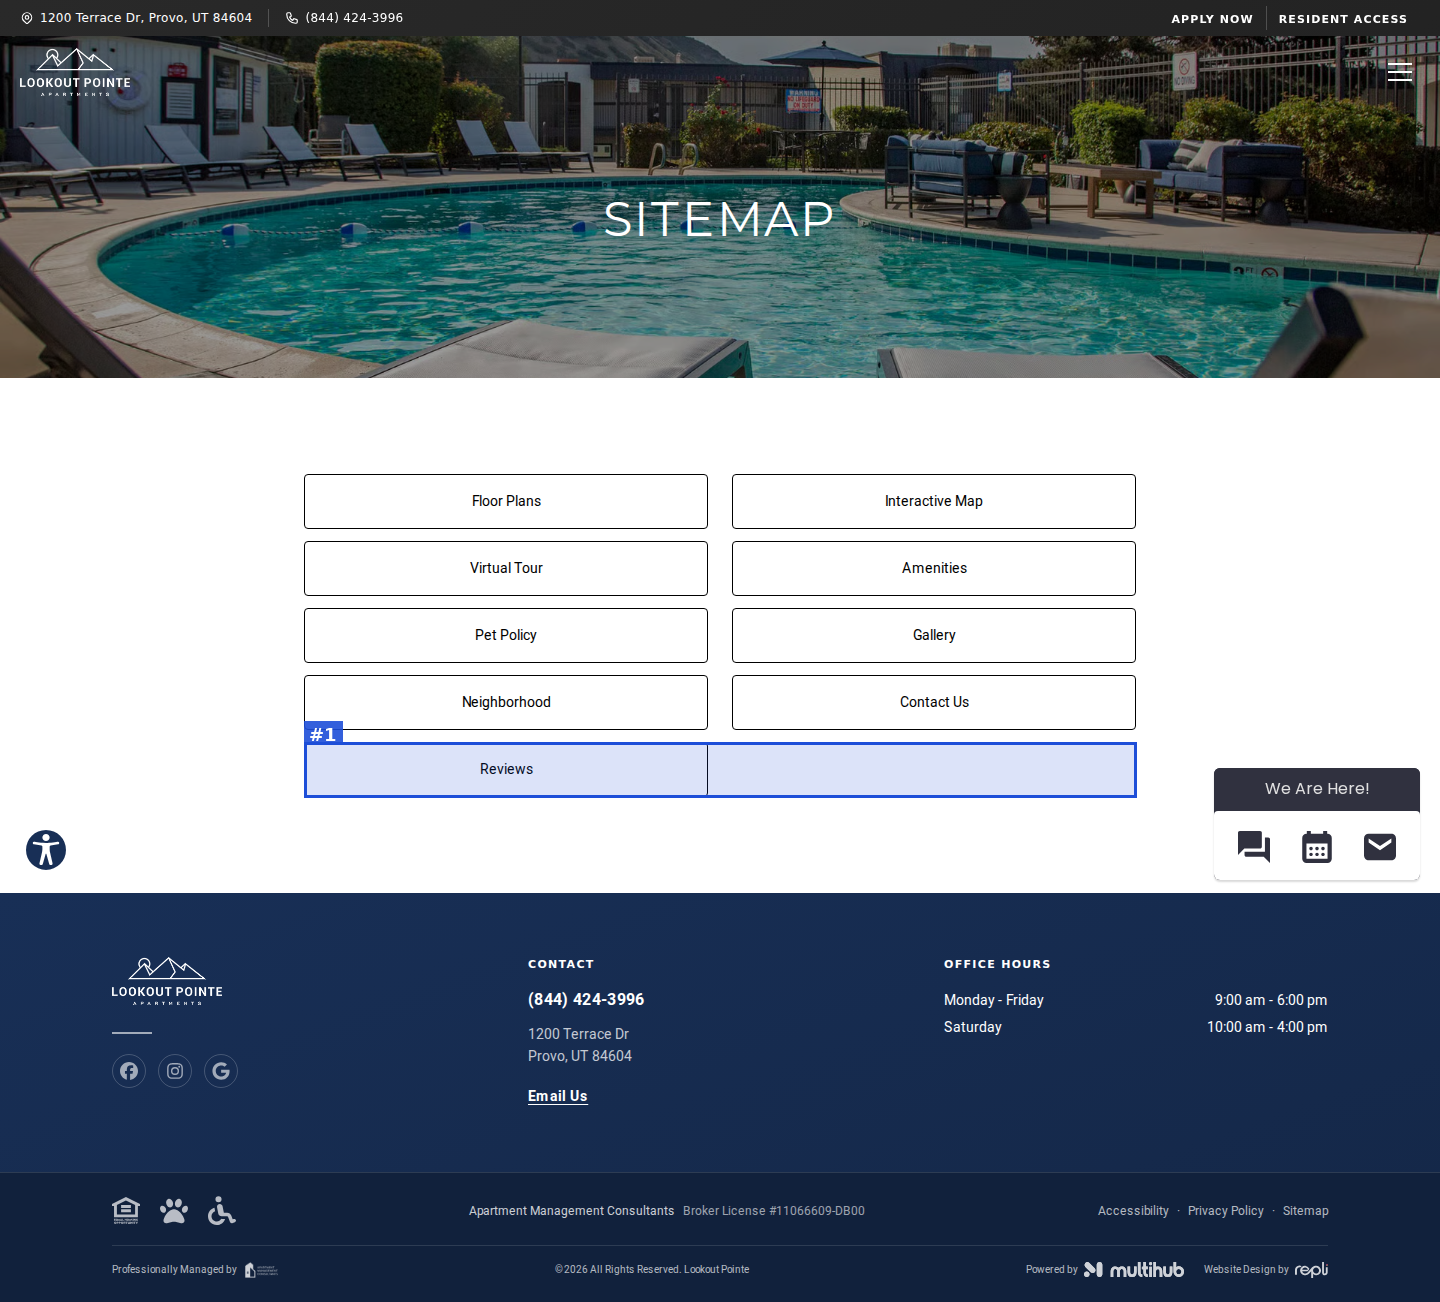The width and height of the screenshot is (1440, 1302).
Task: Click the wheelchair accessible icon
Action: [x=221, y=1211]
